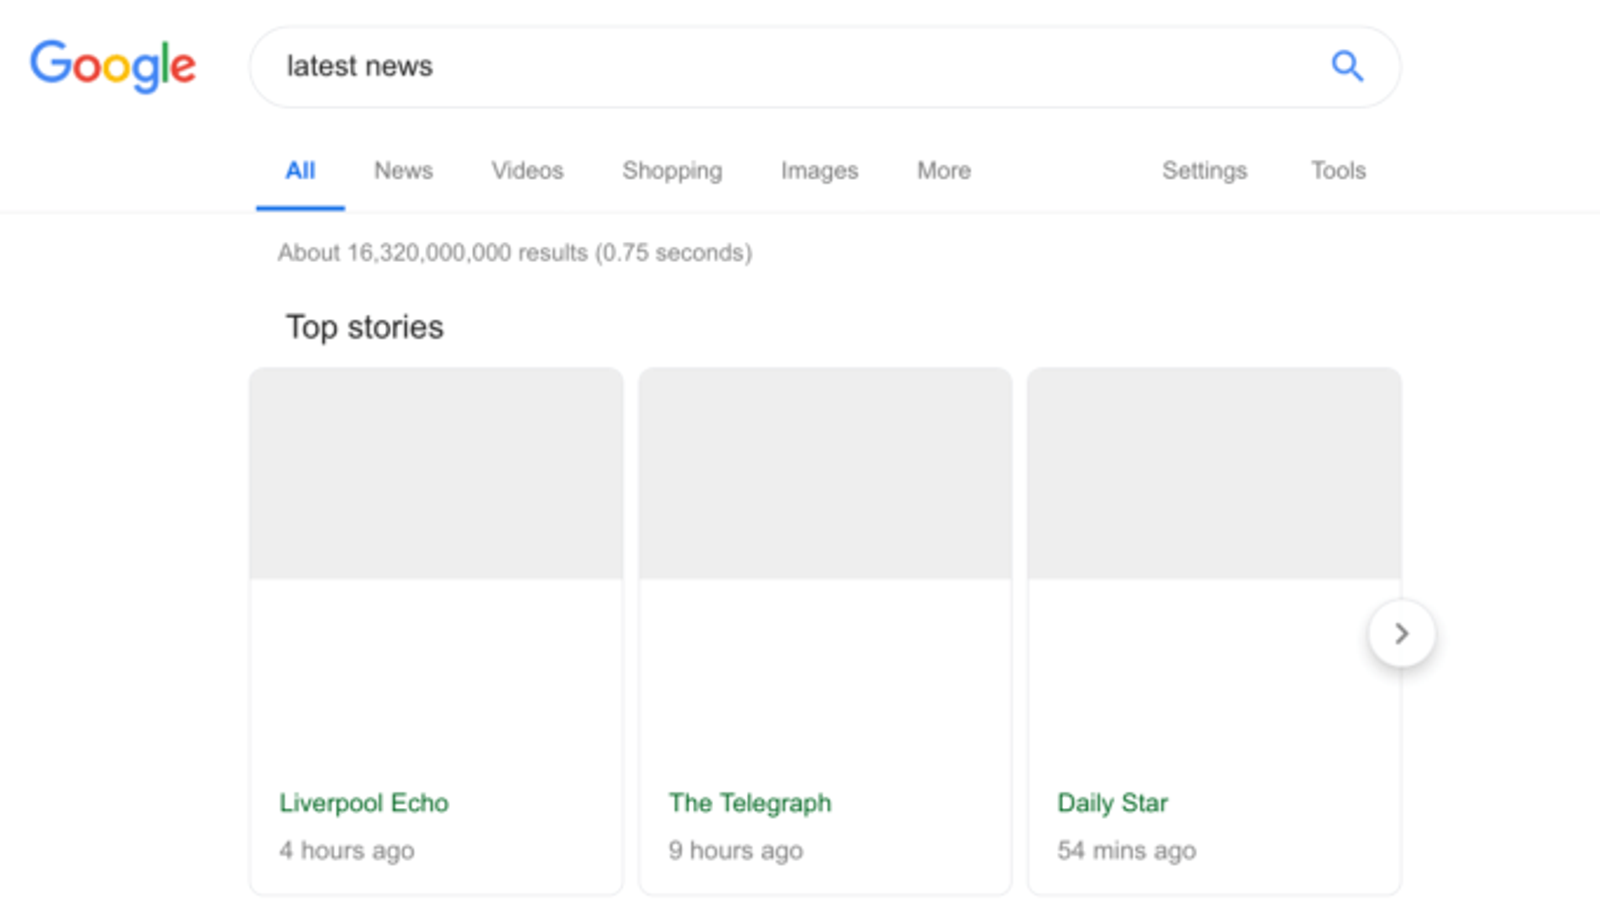
Task: Click the search magnifier icon
Action: point(1347,66)
